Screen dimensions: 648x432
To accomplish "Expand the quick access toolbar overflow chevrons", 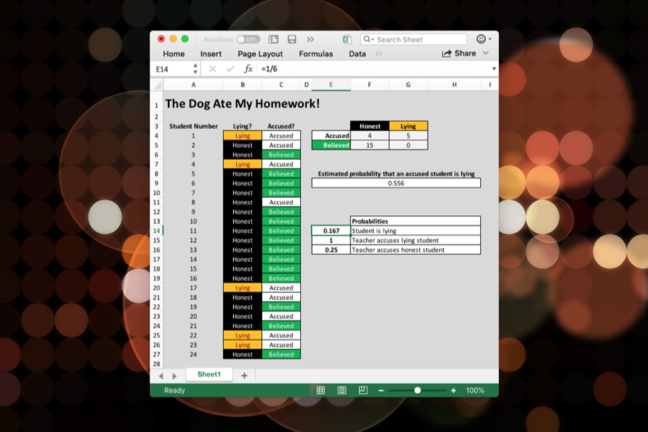I will (x=310, y=39).
